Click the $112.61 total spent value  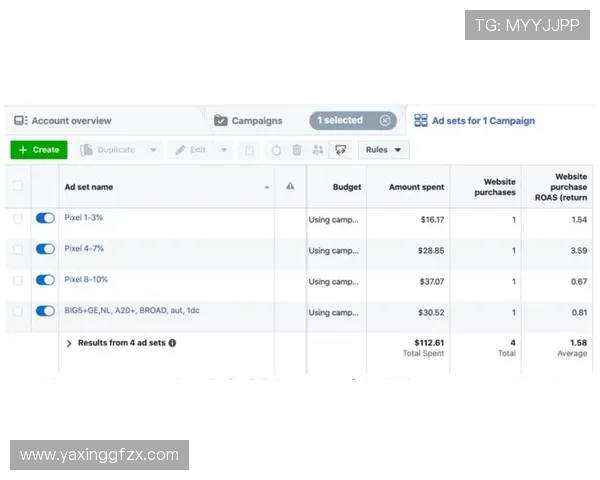click(x=429, y=343)
